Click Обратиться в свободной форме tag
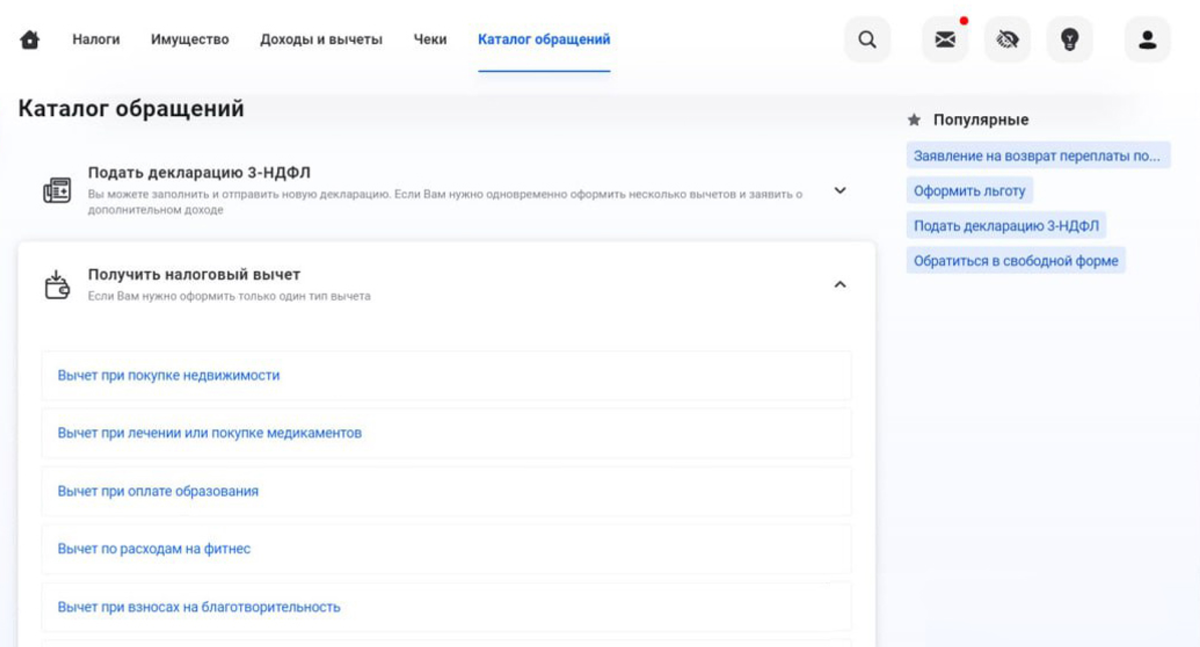This screenshot has height=647, width=1200. [1016, 261]
